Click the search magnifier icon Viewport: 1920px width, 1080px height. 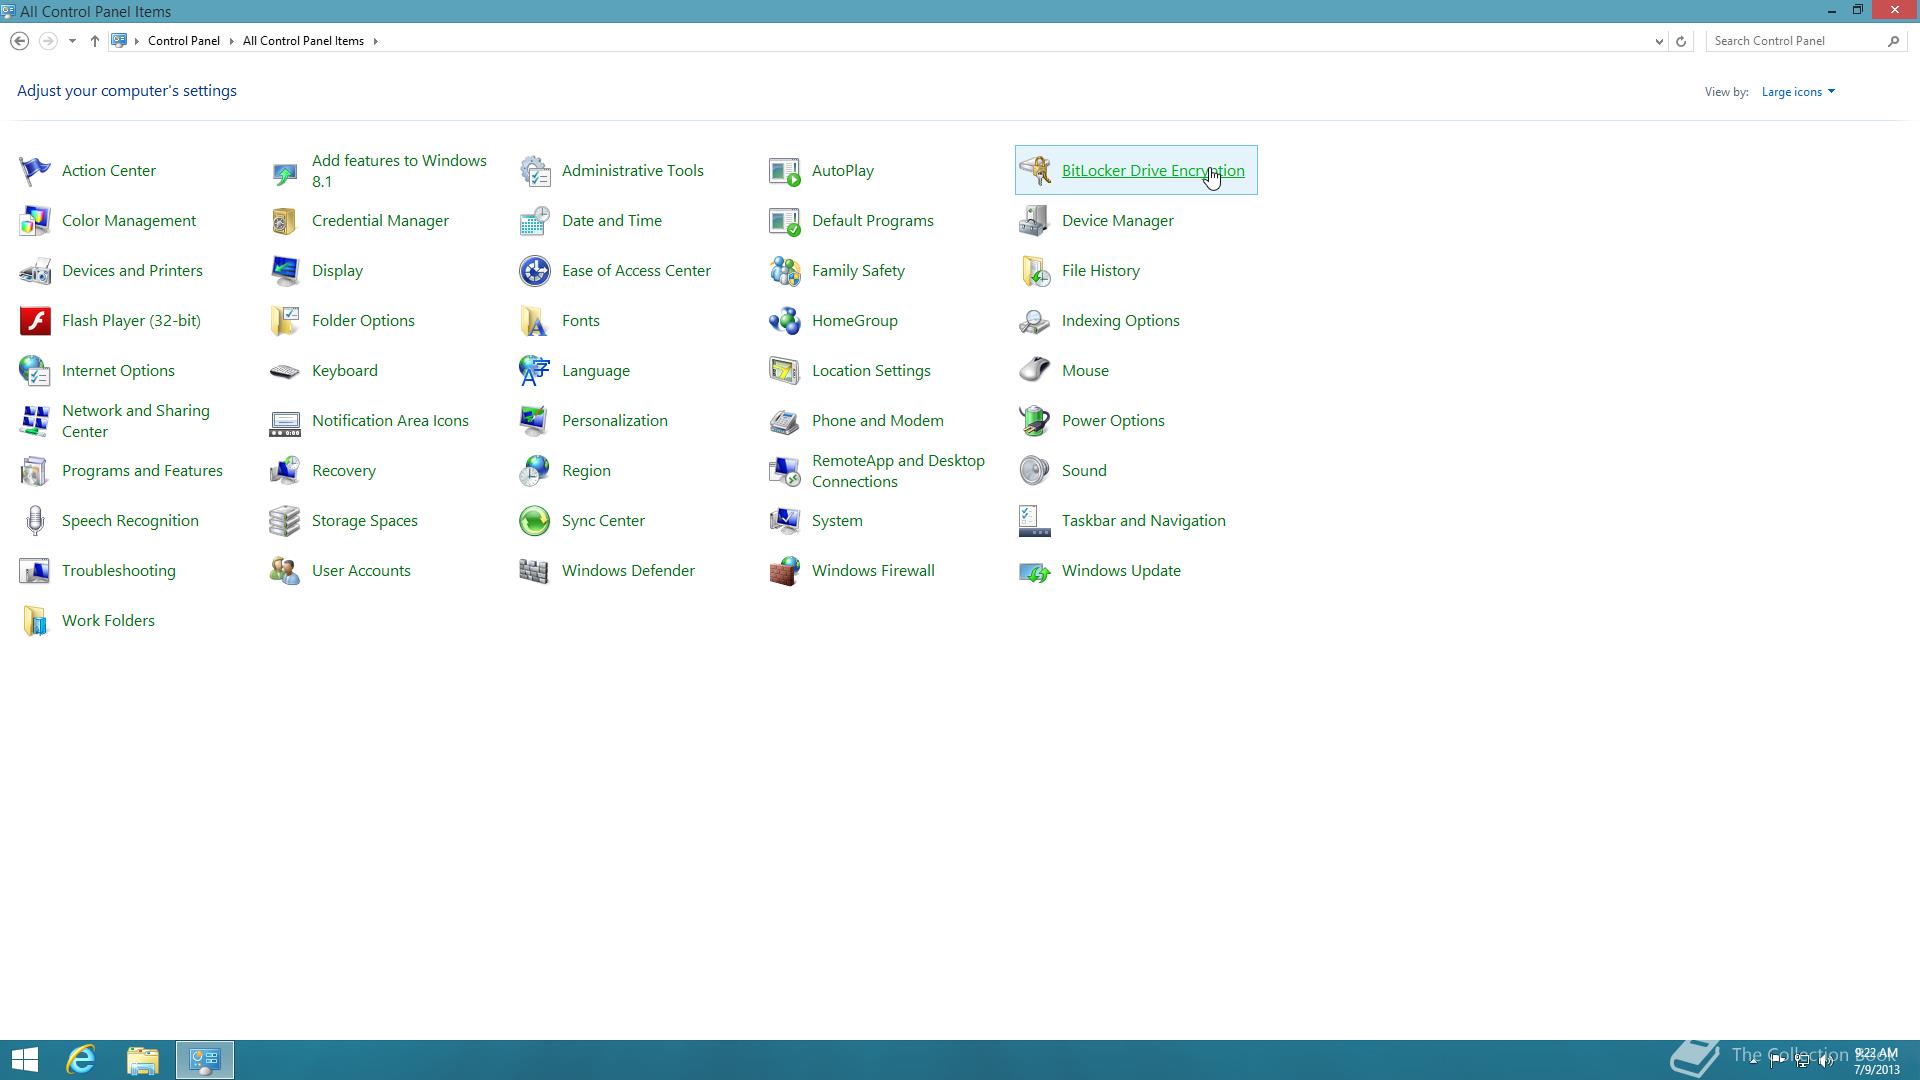(x=1893, y=41)
